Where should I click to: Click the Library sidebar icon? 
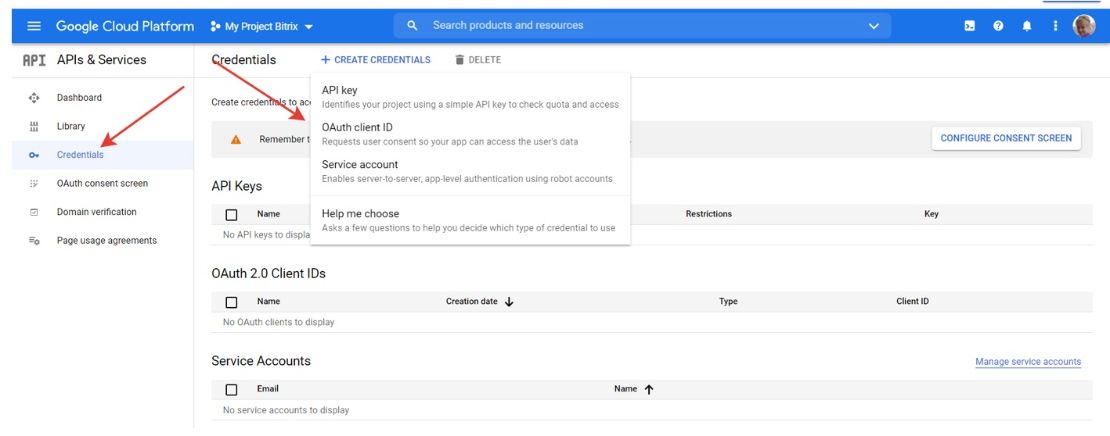pyautogui.click(x=35, y=126)
